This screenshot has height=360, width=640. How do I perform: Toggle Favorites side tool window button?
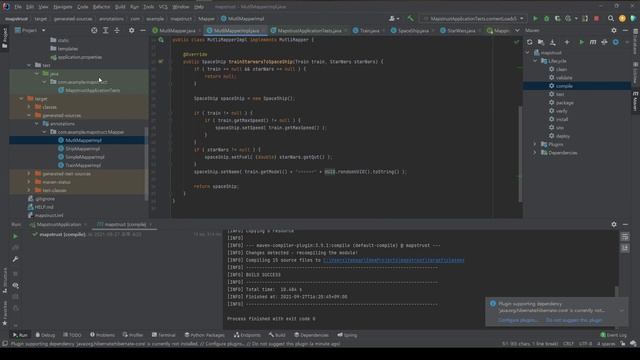(4, 313)
